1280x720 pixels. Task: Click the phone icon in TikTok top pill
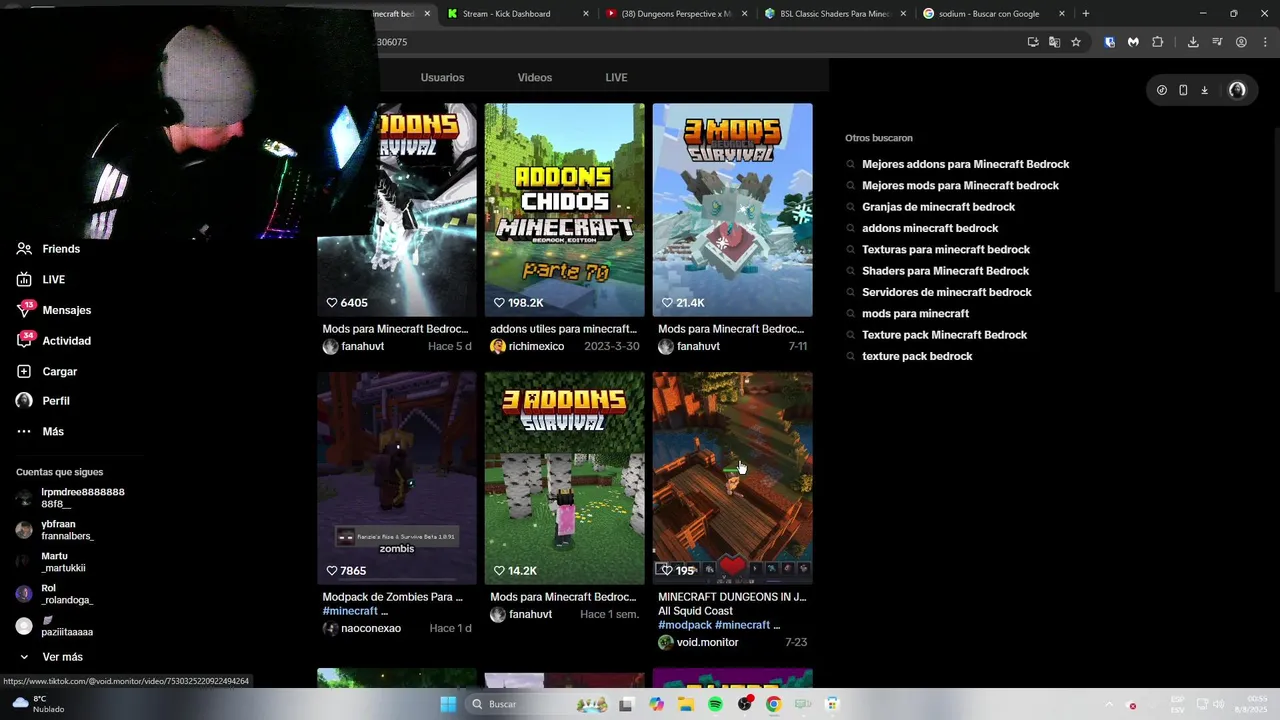1183,90
